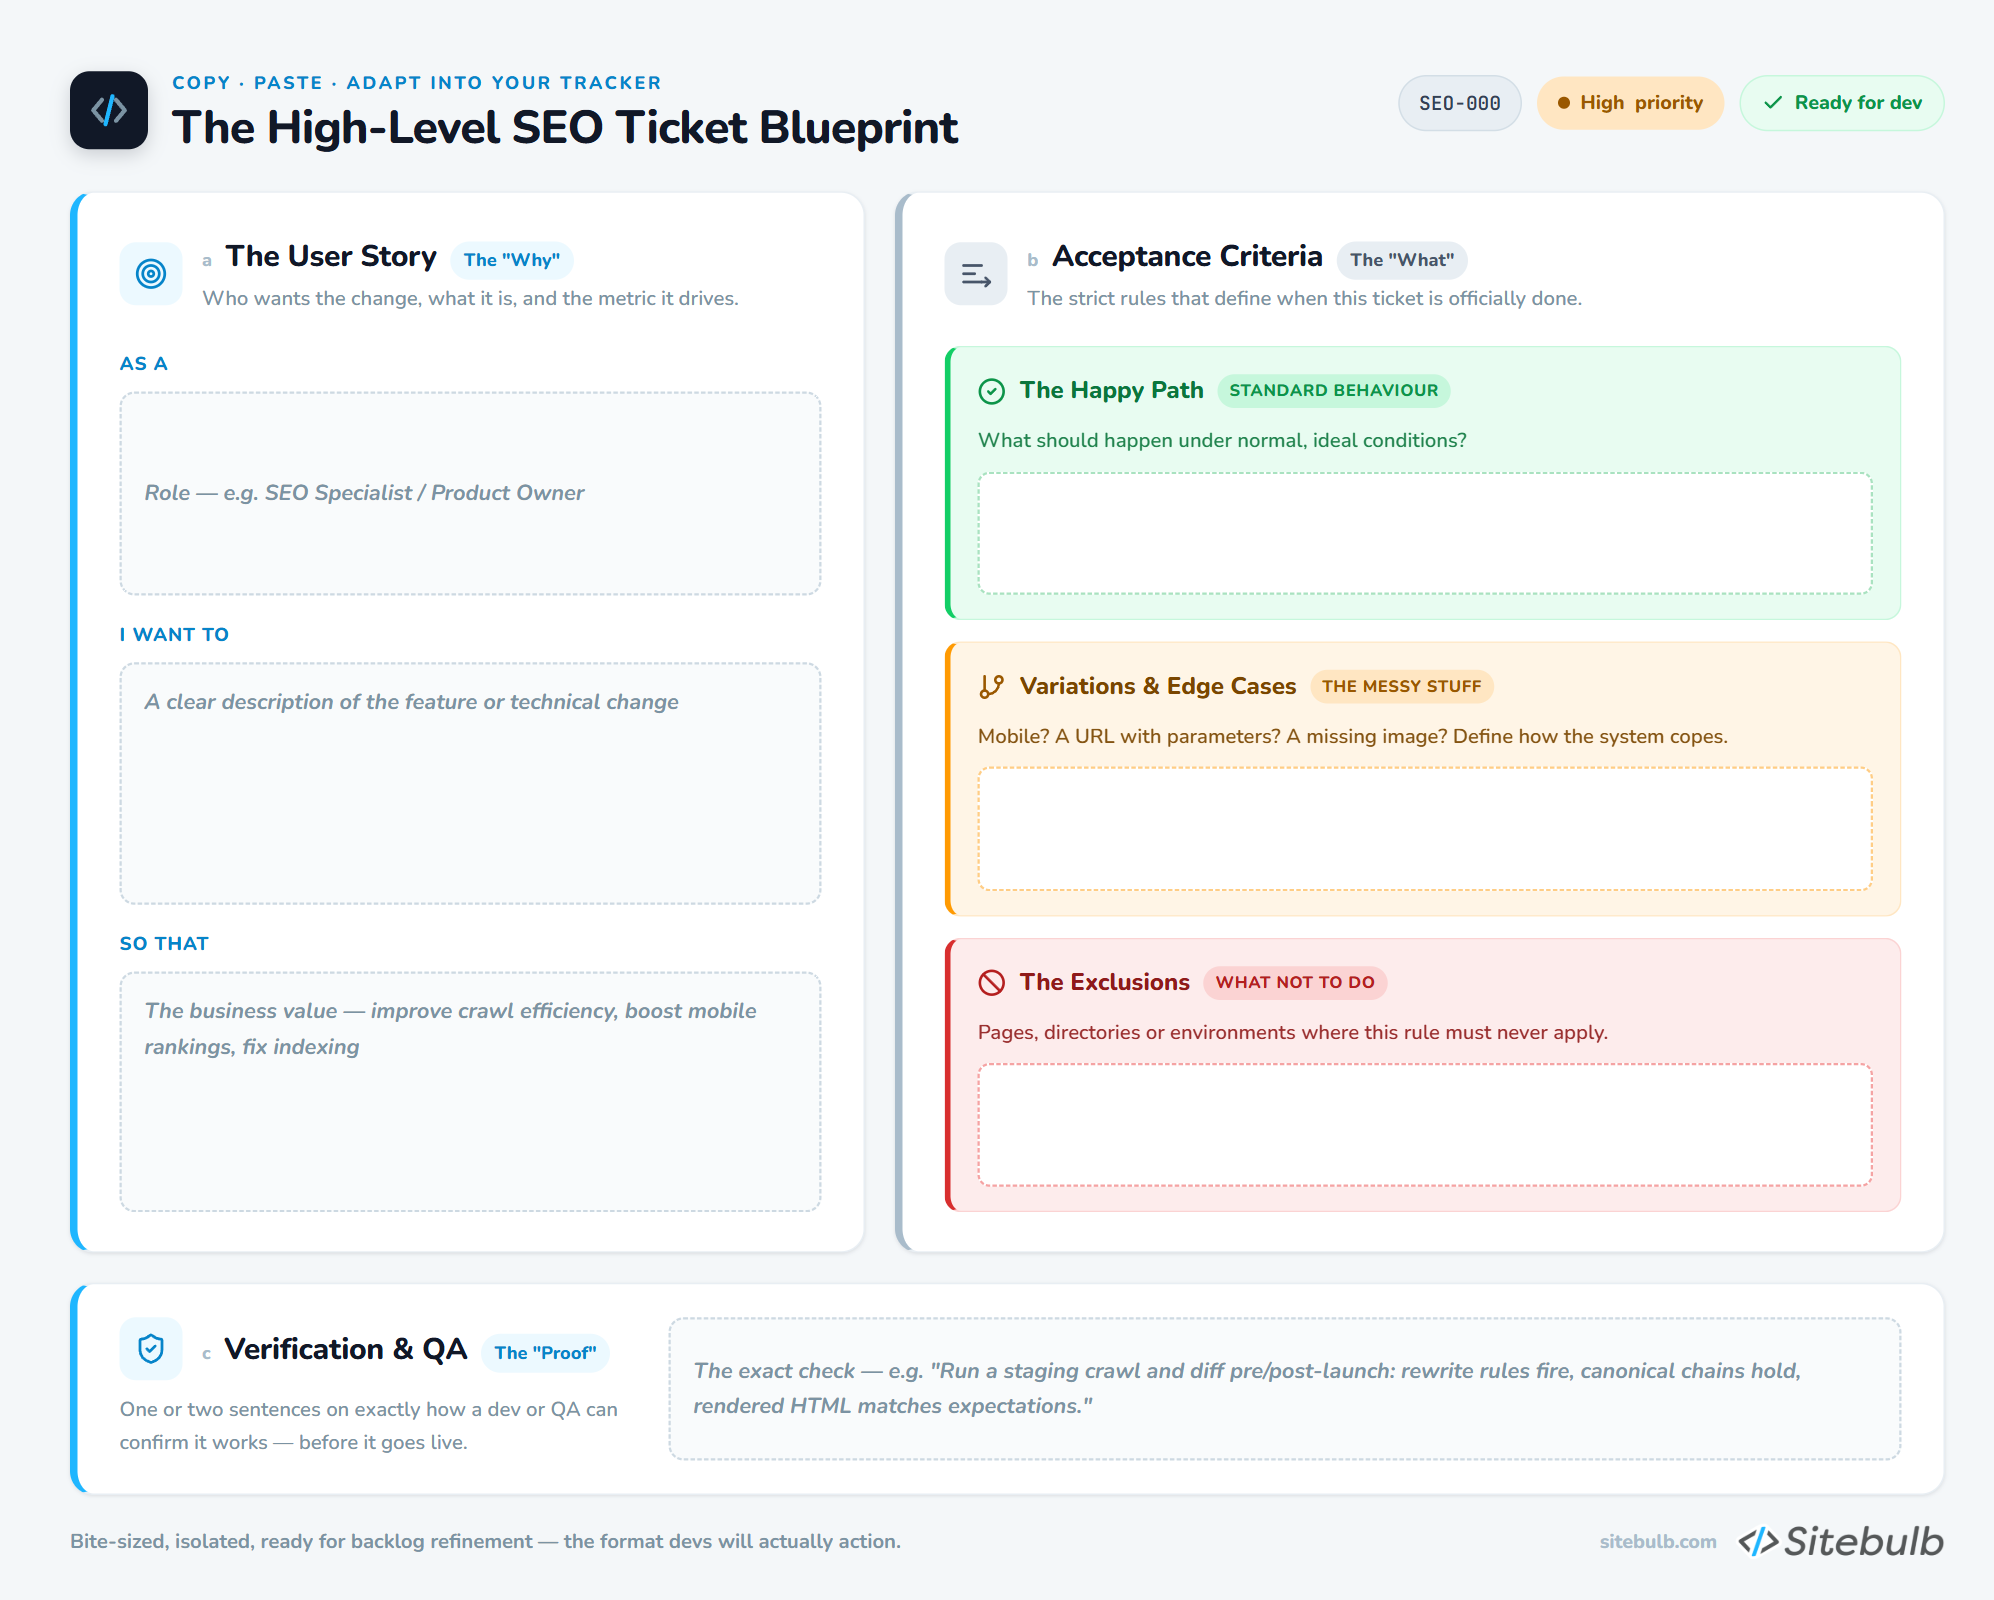The width and height of the screenshot is (1994, 1600).
Task: Click the Exclusions empty input box
Action: pos(1425,1125)
